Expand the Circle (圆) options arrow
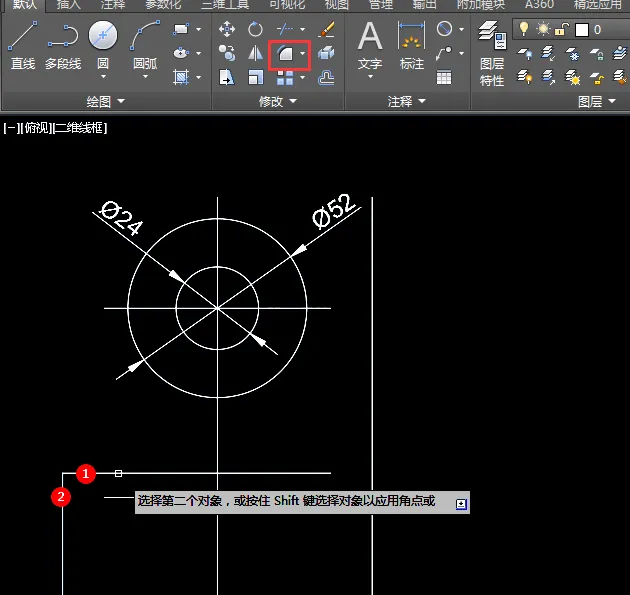 (x=103, y=76)
